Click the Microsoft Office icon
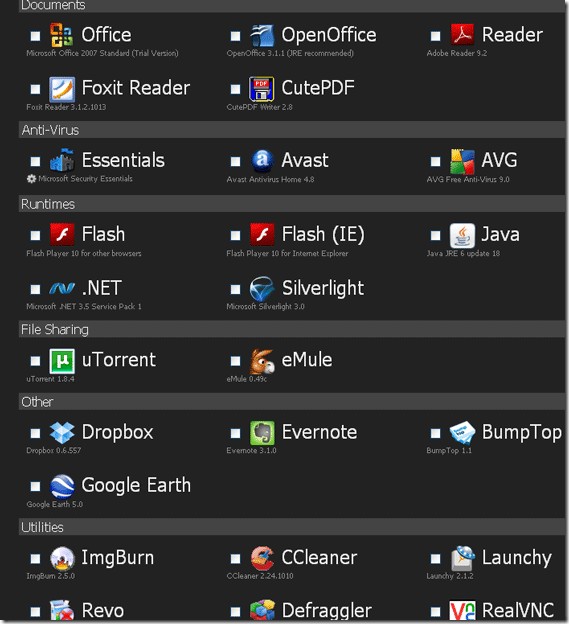 pos(62,35)
